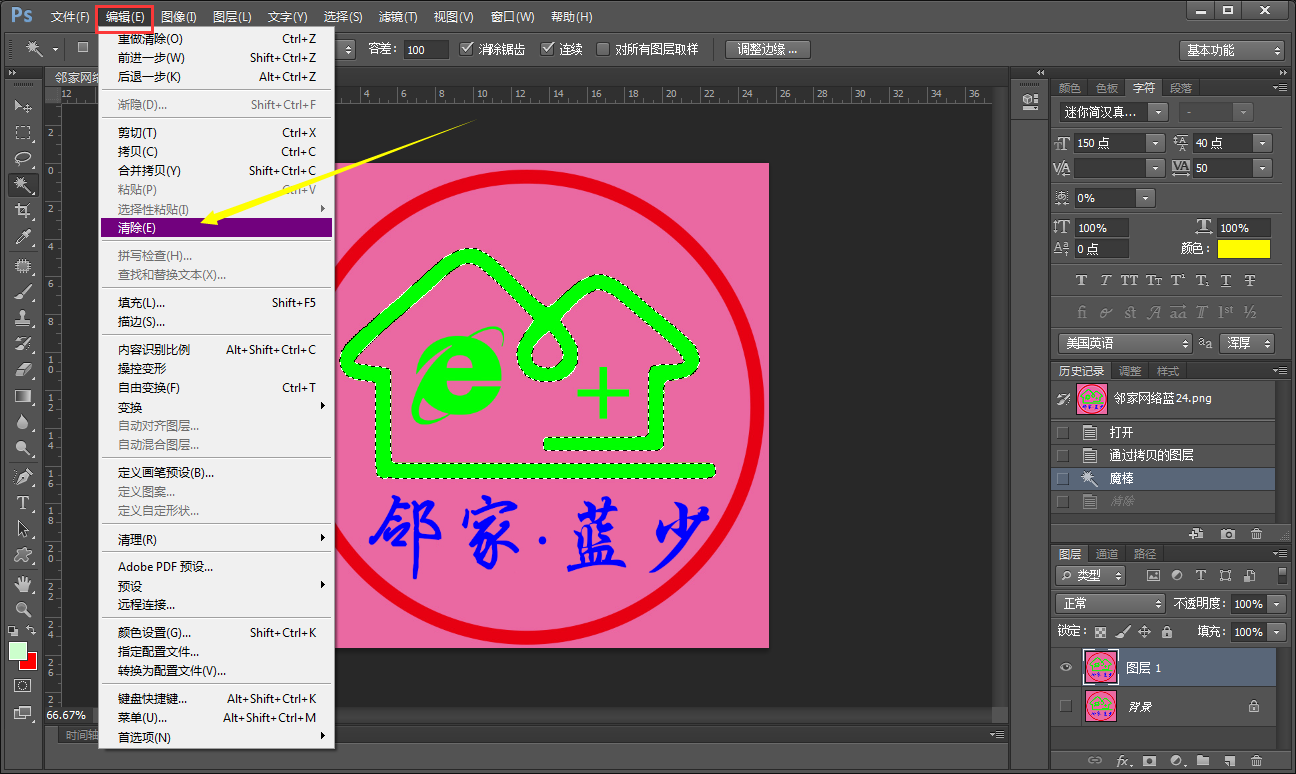
Task: Switch to the 通道 tab
Action: pyautogui.click(x=1107, y=554)
